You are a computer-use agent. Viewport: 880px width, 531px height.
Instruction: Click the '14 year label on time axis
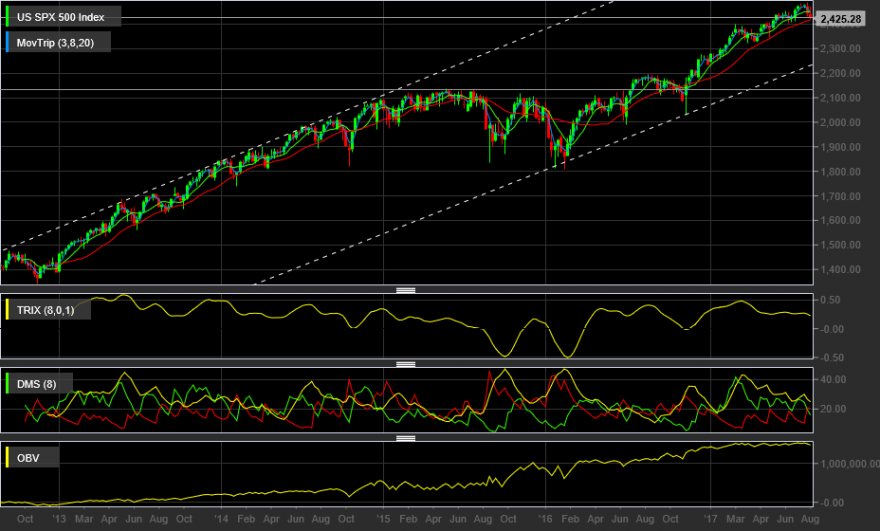(x=221, y=519)
